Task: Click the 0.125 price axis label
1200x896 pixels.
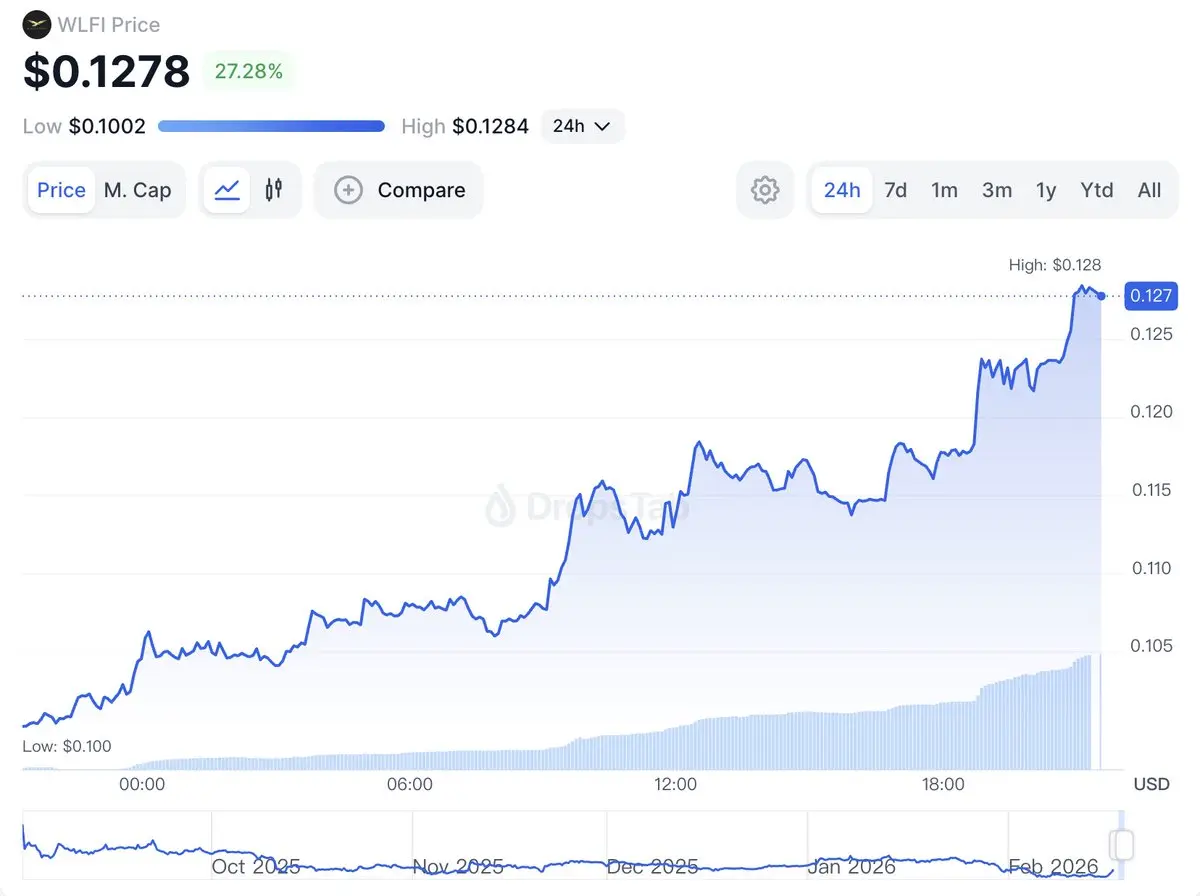Action: click(x=1151, y=334)
